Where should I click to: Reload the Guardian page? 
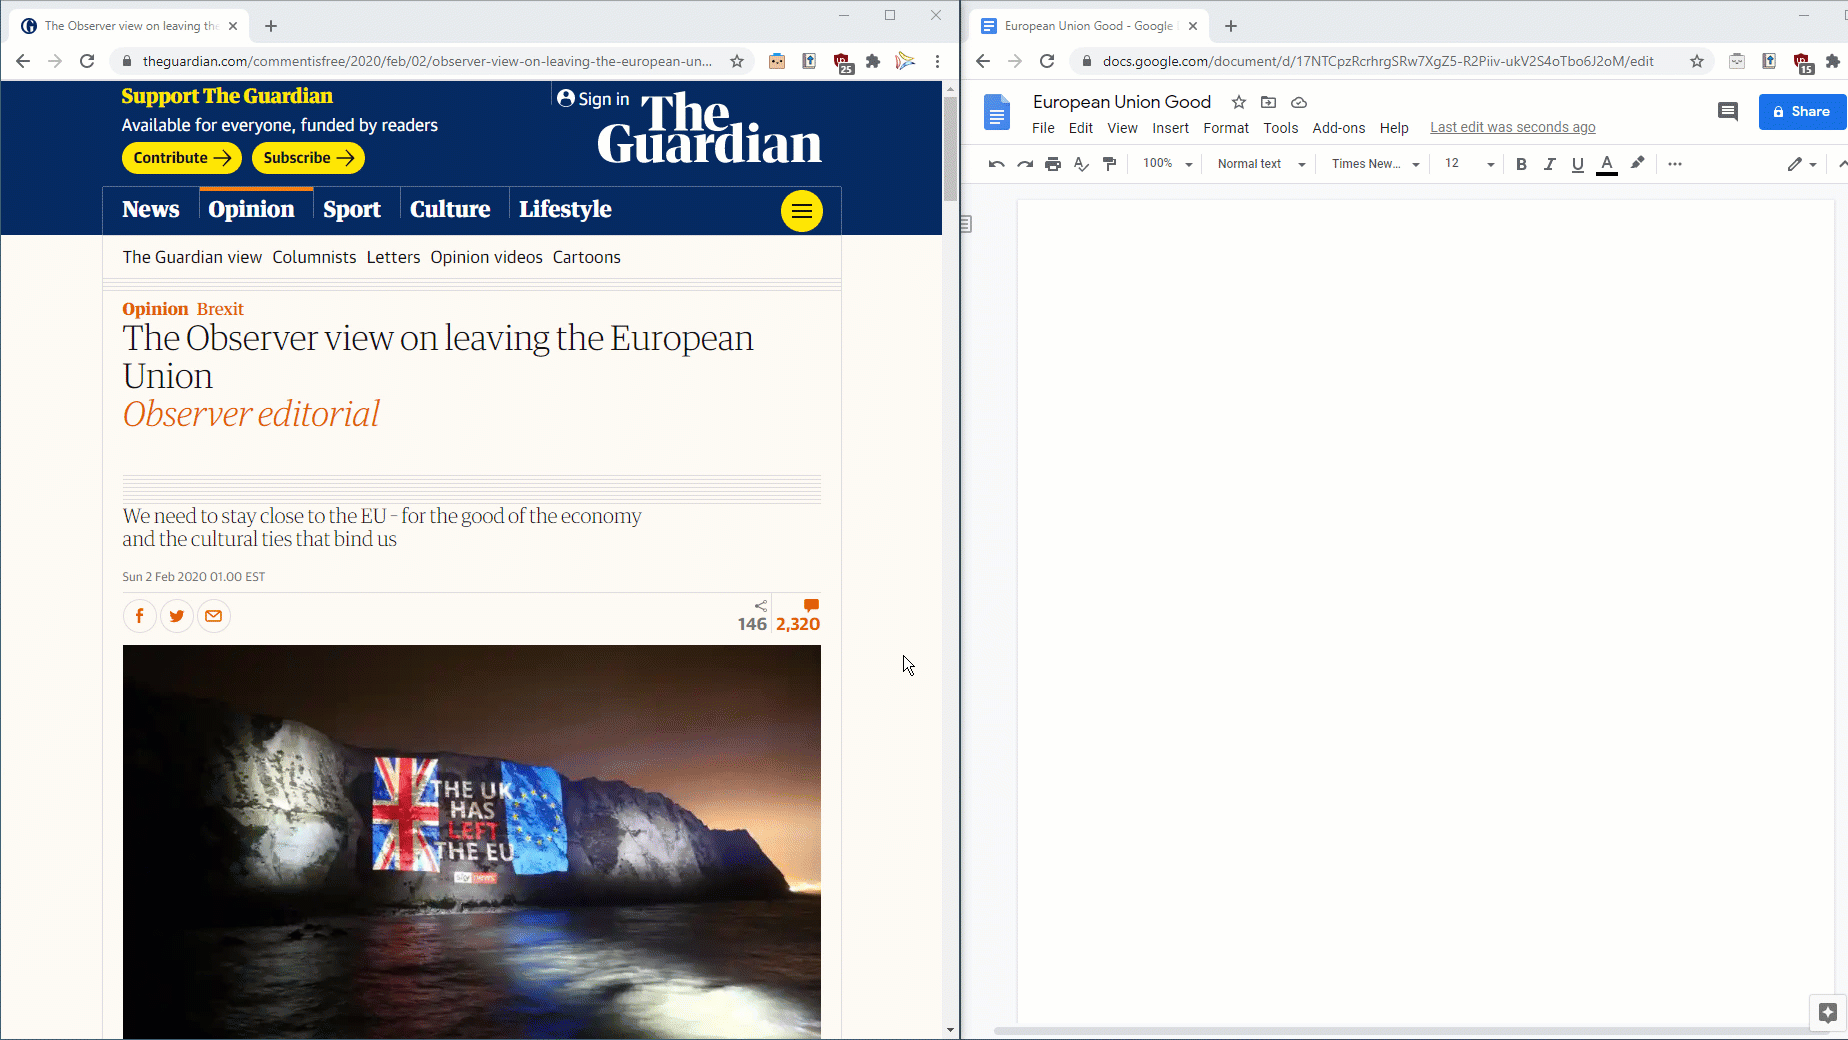(x=87, y=61)
